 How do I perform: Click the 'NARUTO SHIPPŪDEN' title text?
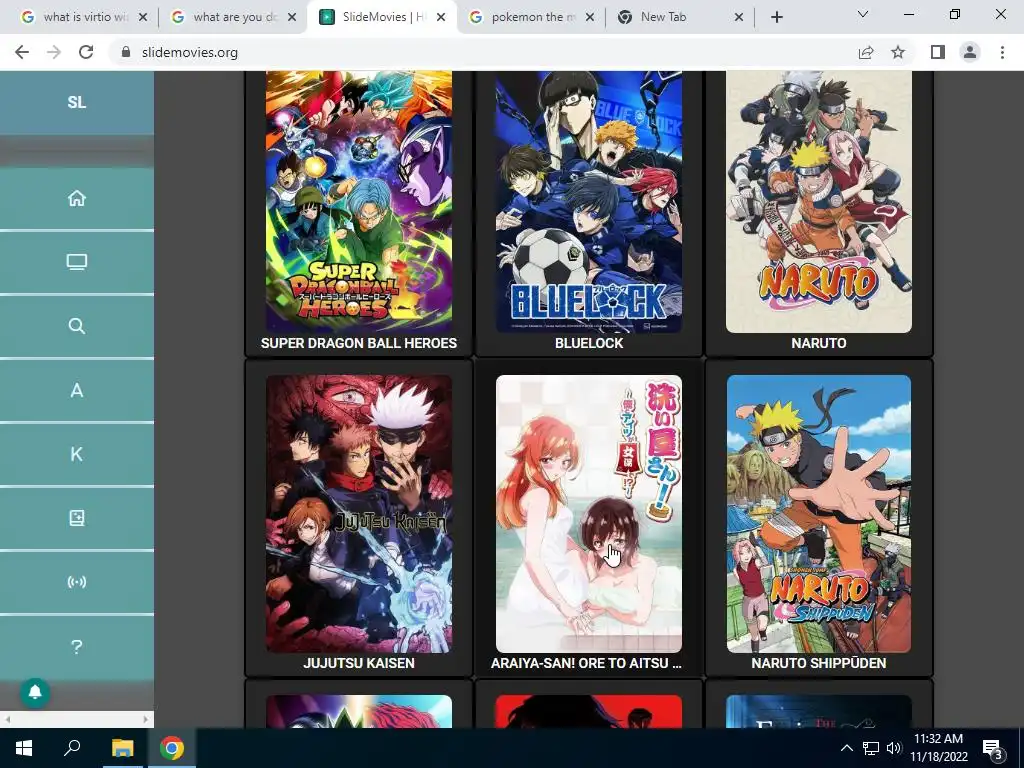tap(819, 663)
